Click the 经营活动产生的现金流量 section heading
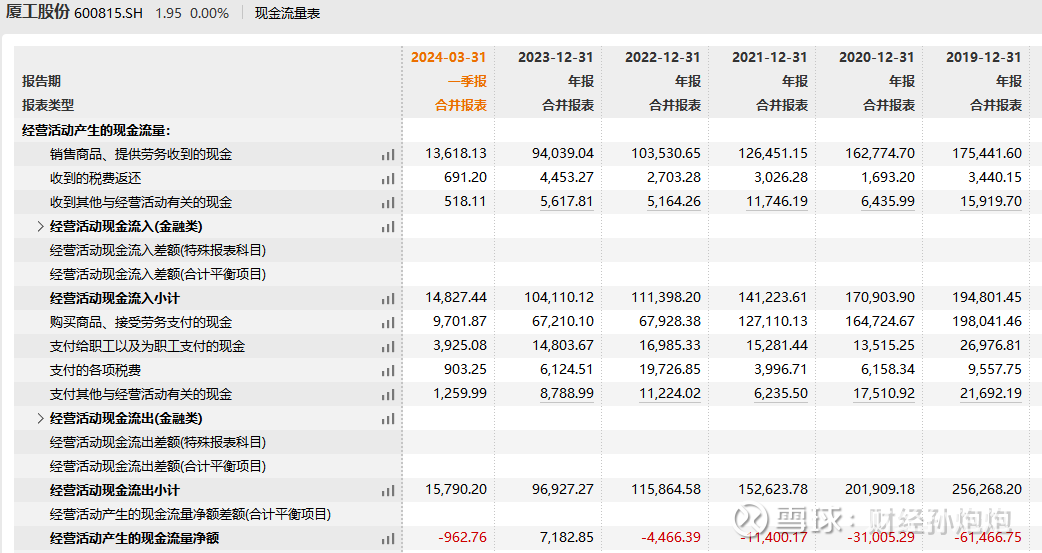Screen dimensions: 1042x553 [96, 130]
